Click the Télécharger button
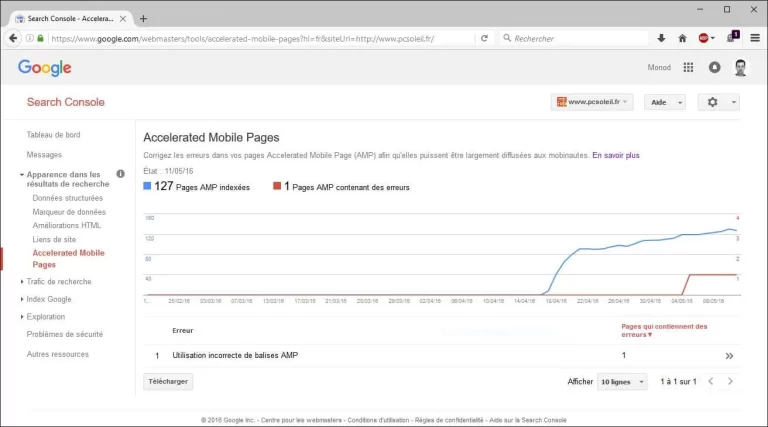This screenshot has width=768, height=427. 168,381
